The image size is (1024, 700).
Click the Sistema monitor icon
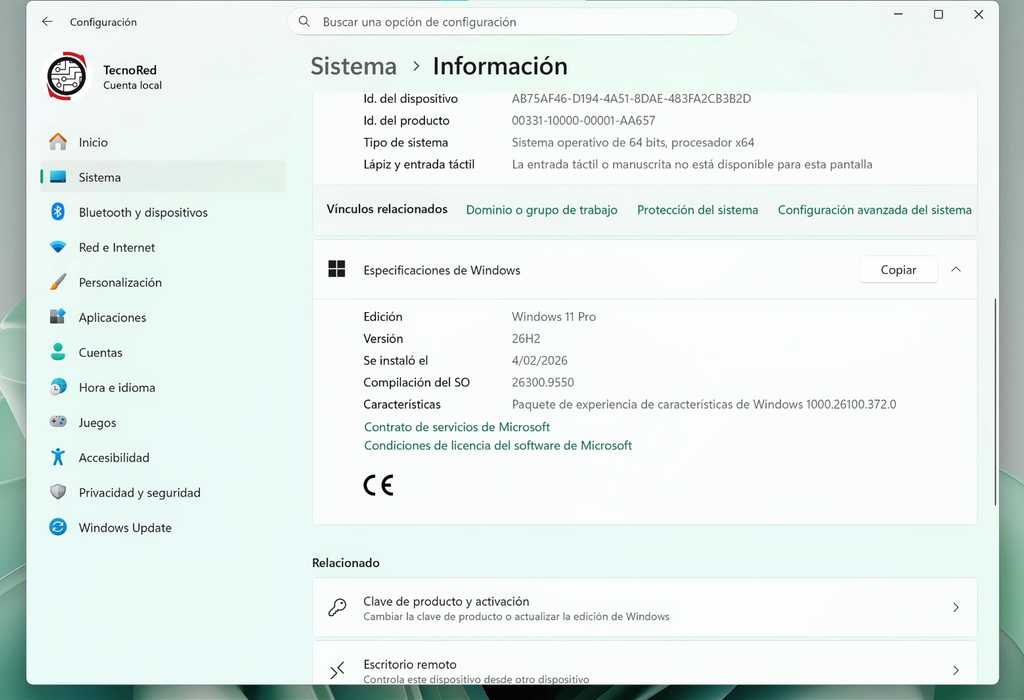[58, 177]
